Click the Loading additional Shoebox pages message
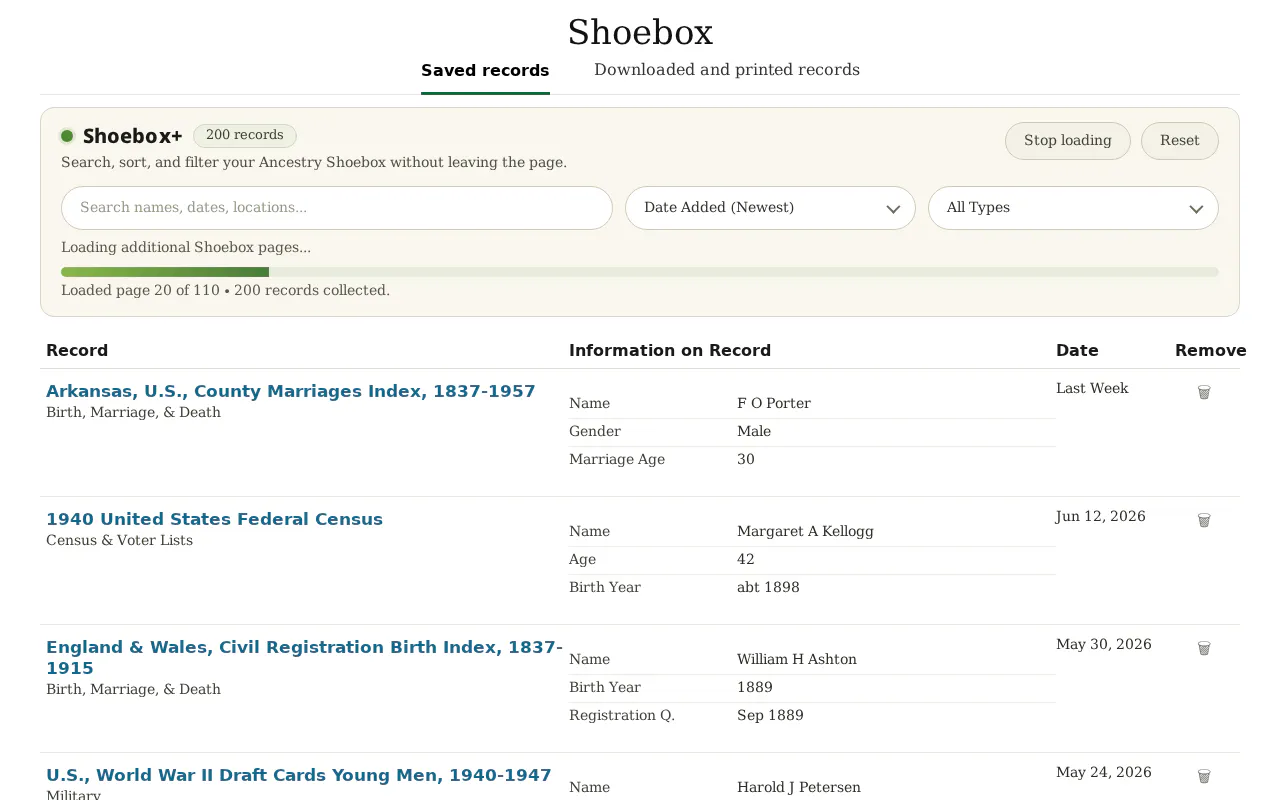 click(x=186, y=247)
